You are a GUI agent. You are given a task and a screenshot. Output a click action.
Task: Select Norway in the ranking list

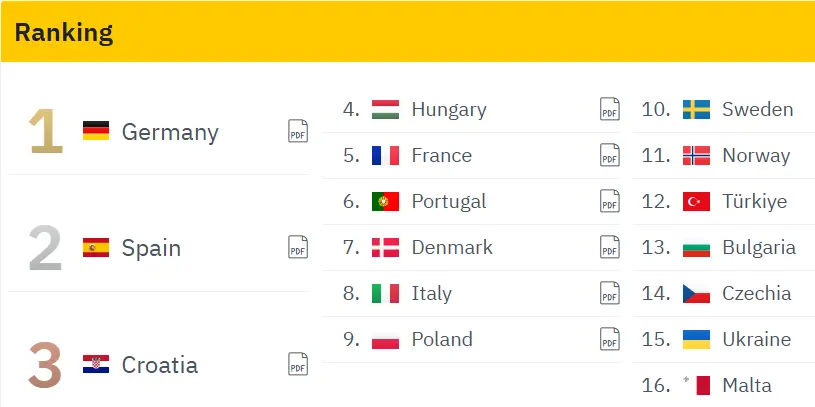click(756, 155)
